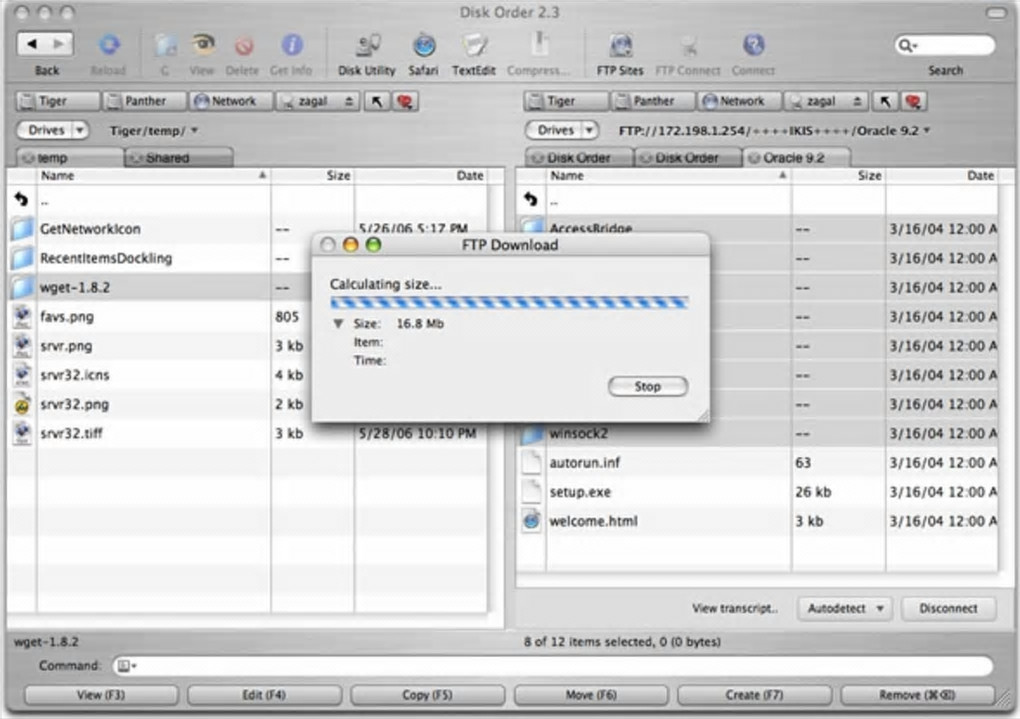
Task: Go forward with the right arrow button
Action: tap(59, 44)
